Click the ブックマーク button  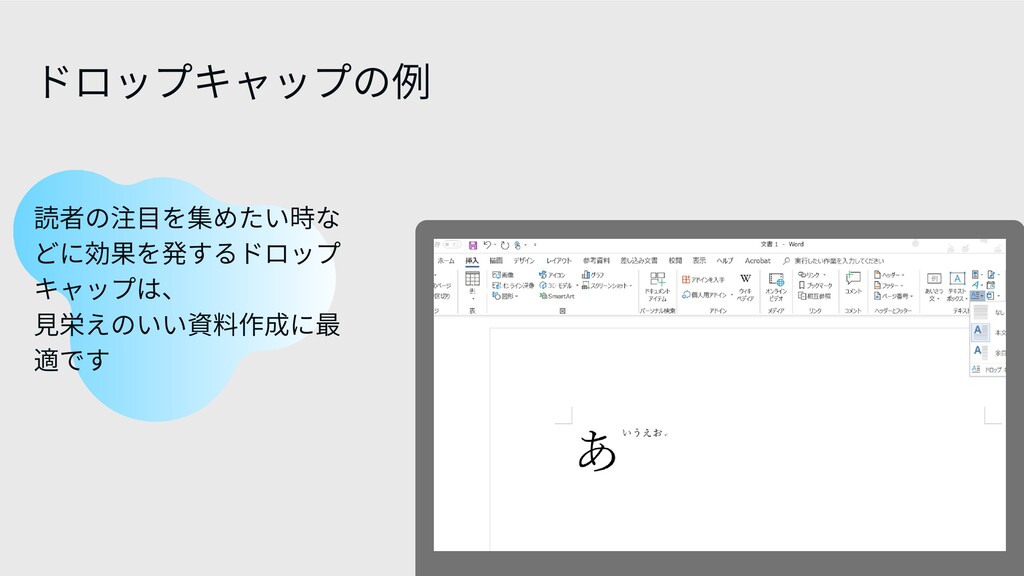pos(815,285)
